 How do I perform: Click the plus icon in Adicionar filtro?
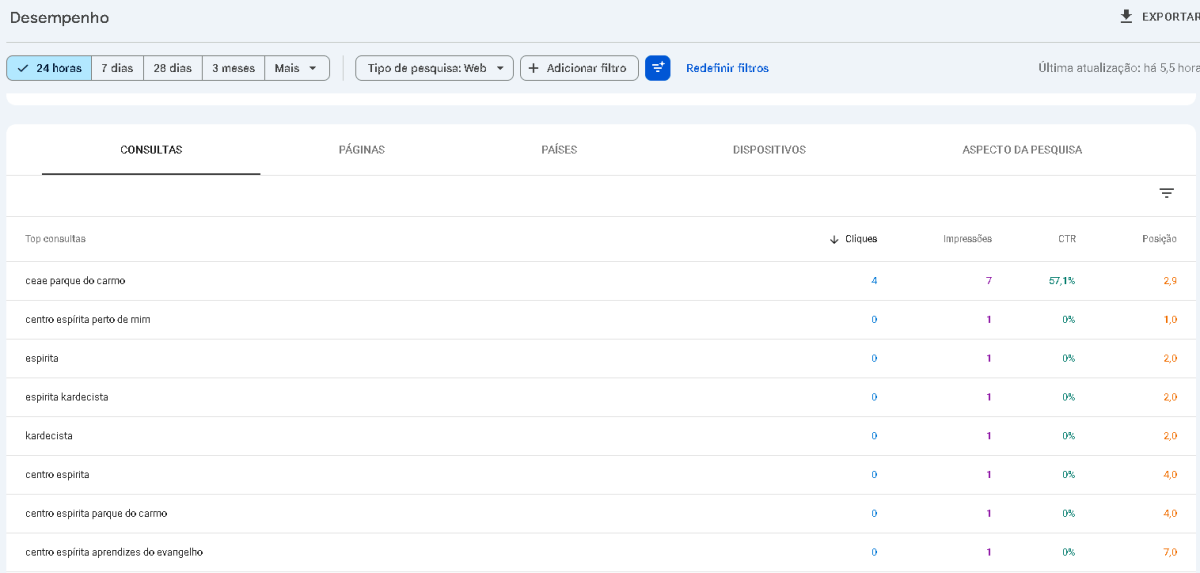tap(533, 68)
